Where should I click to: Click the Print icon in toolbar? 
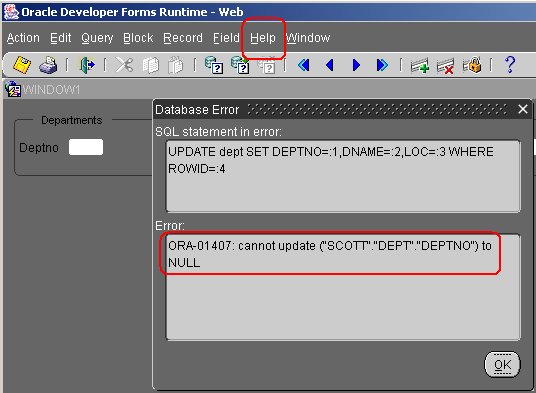pyautogui.click(x=48, y=65)
